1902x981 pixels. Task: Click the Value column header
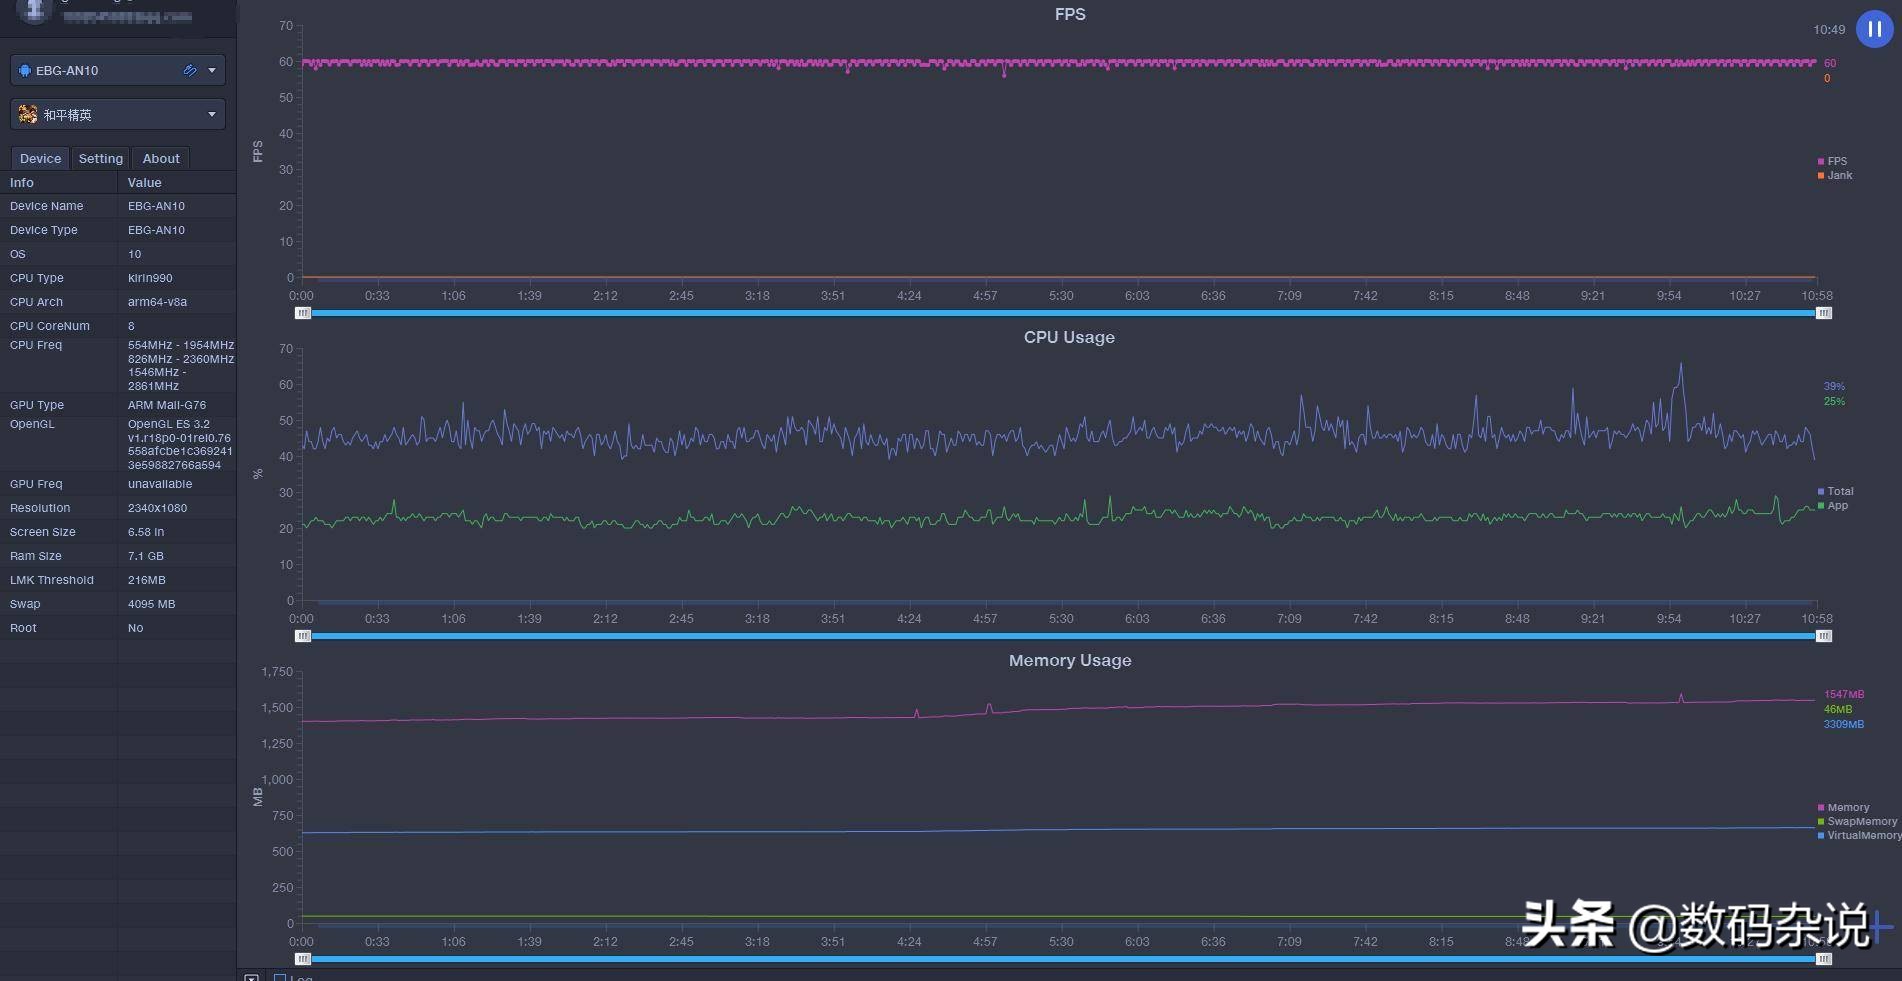pos(145,183)
